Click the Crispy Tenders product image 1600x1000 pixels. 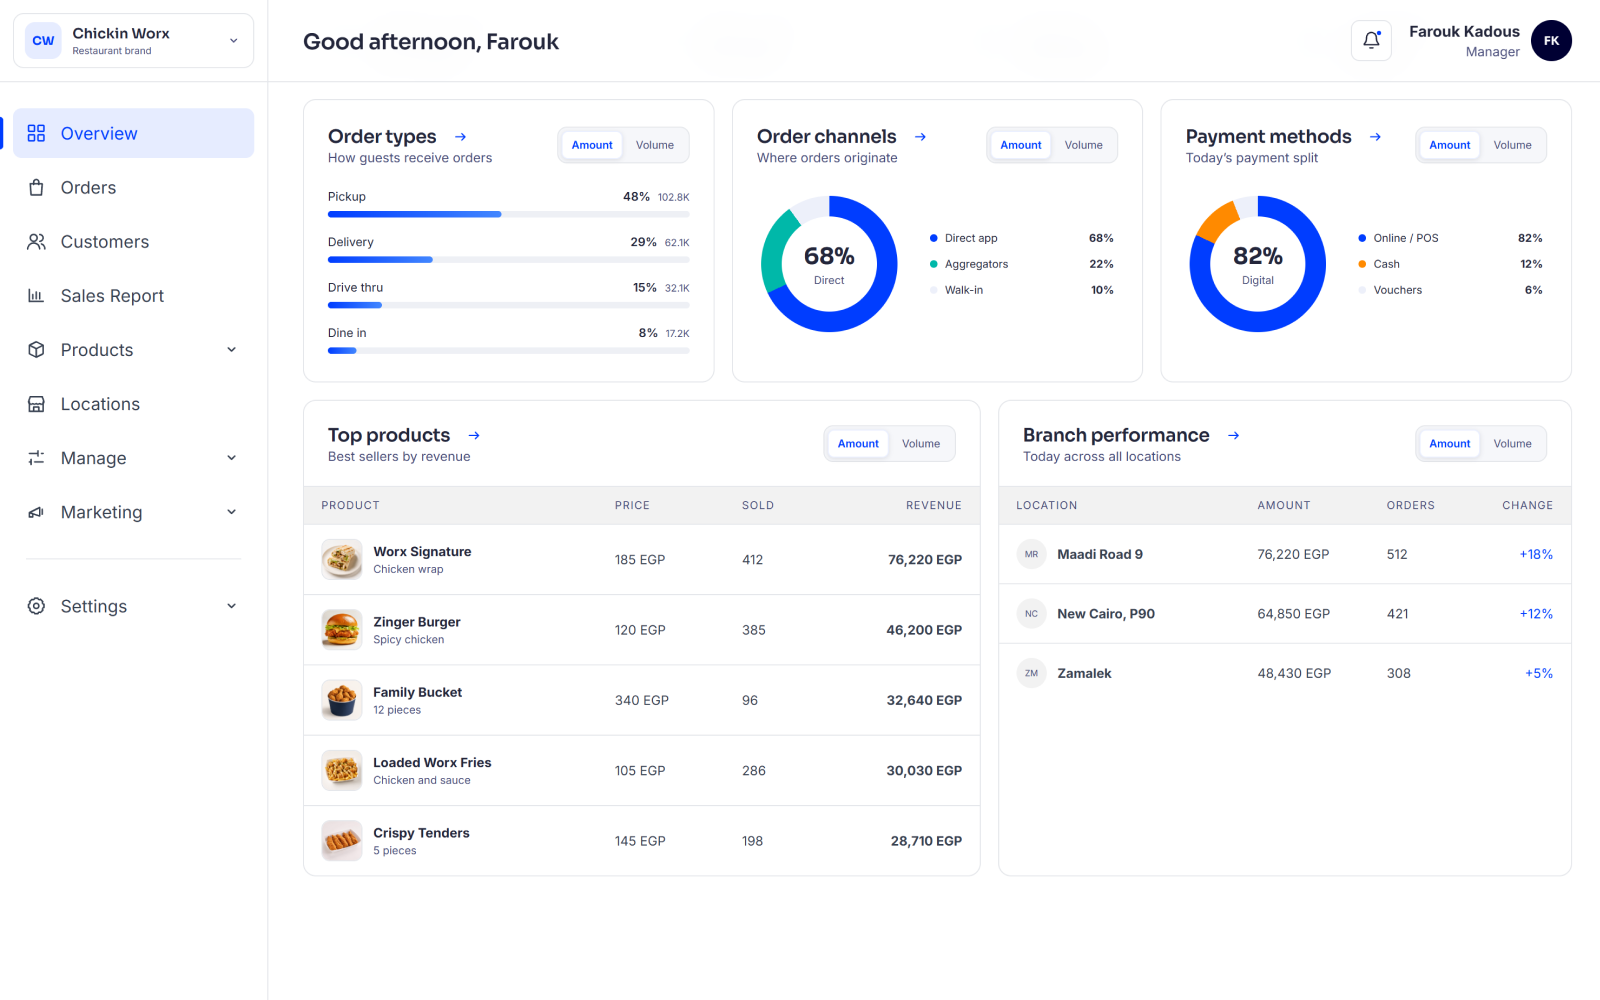click(x=342, y=841)
